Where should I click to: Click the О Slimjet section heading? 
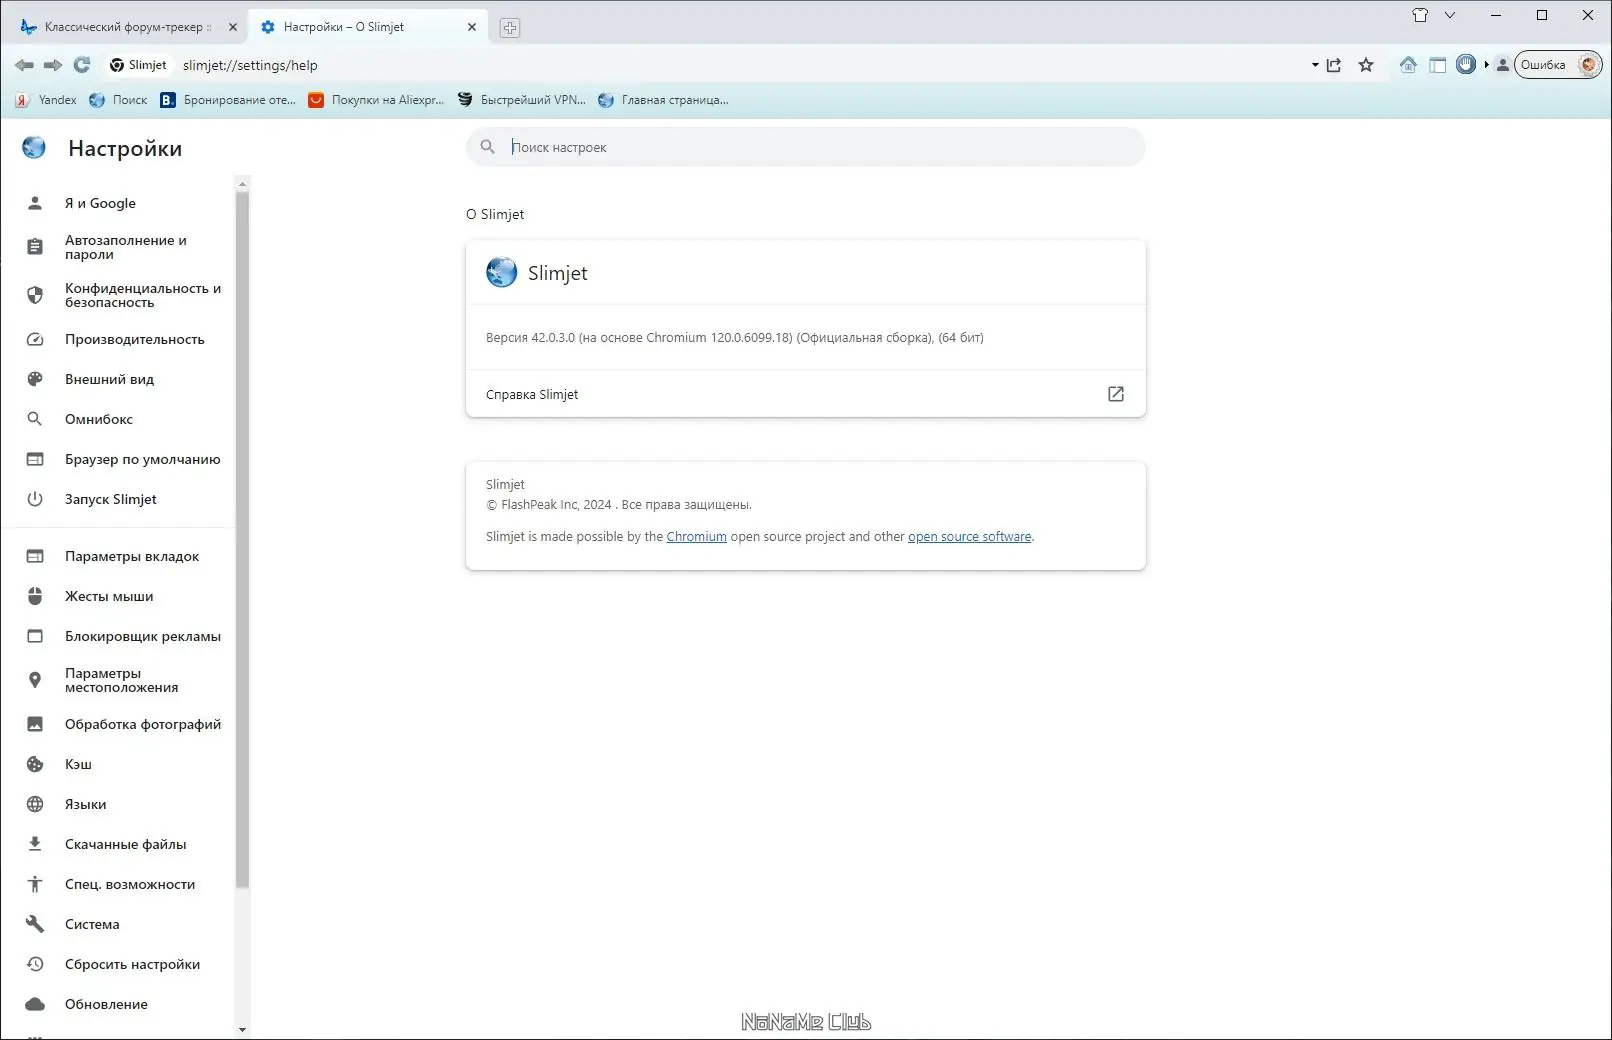tap(495, 214)
